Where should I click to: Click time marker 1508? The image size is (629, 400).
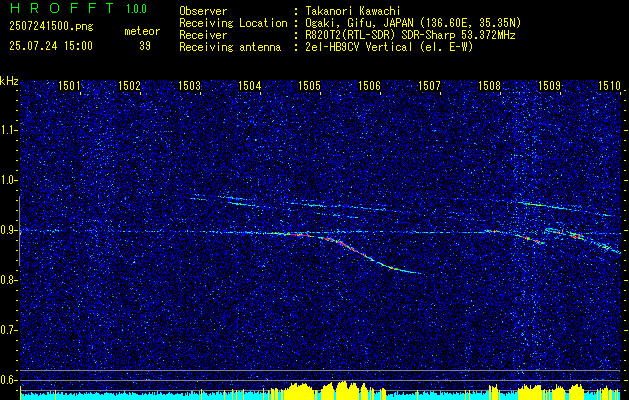click(x=489, y=85)
